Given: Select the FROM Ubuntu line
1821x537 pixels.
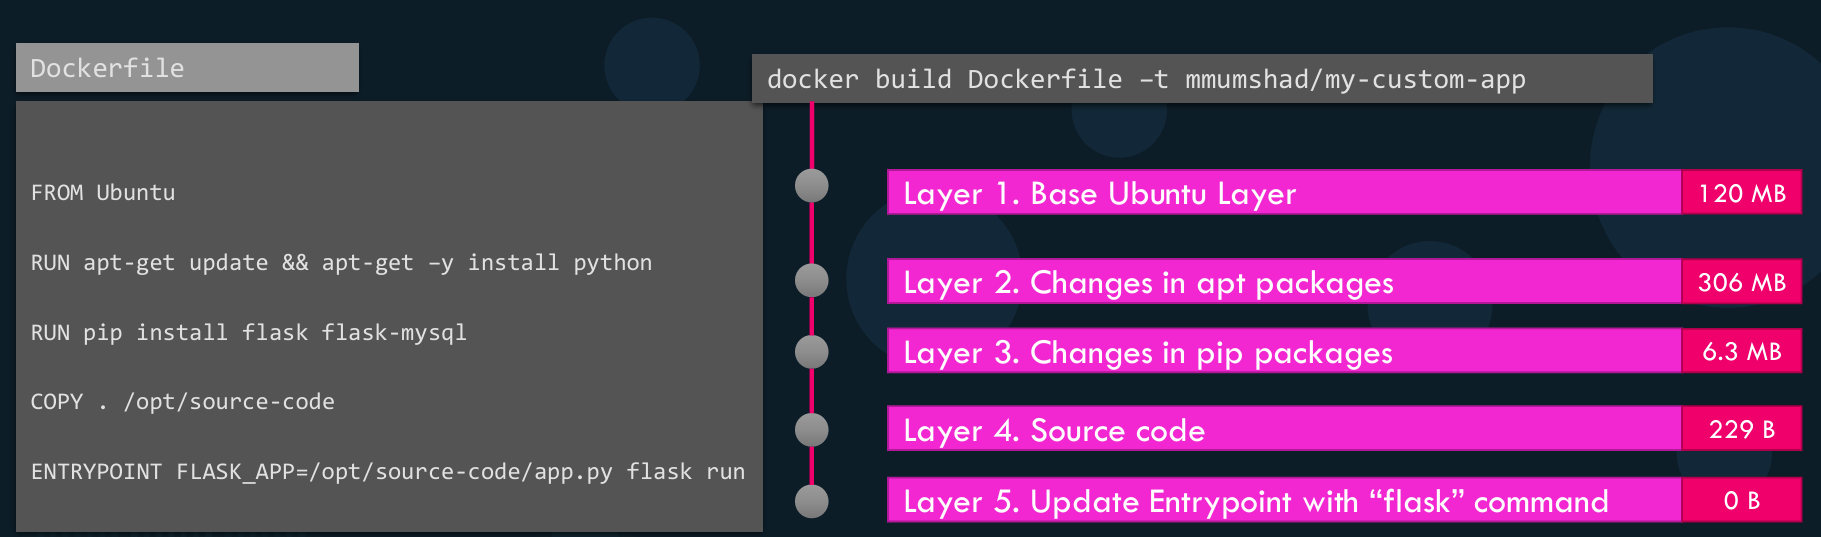Looking at the screenshot, I should [103, 193].
